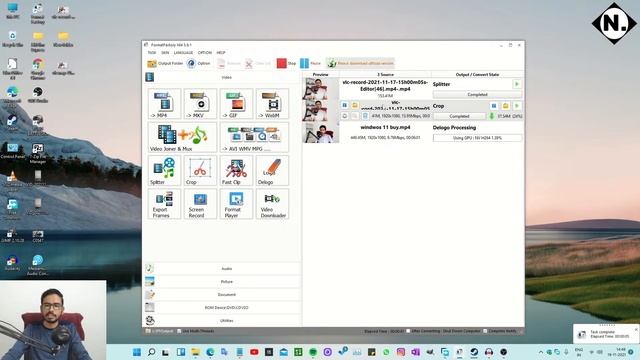Expand the Document category section
Image resolution: width=640 pixels, height=360 pixels.
[222, 295]
